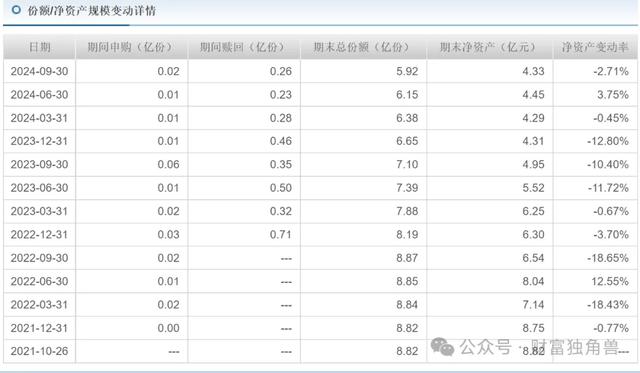Click the WeChat logo in the watermark
This screenshot has height=373, width=640.
(442, 346)
